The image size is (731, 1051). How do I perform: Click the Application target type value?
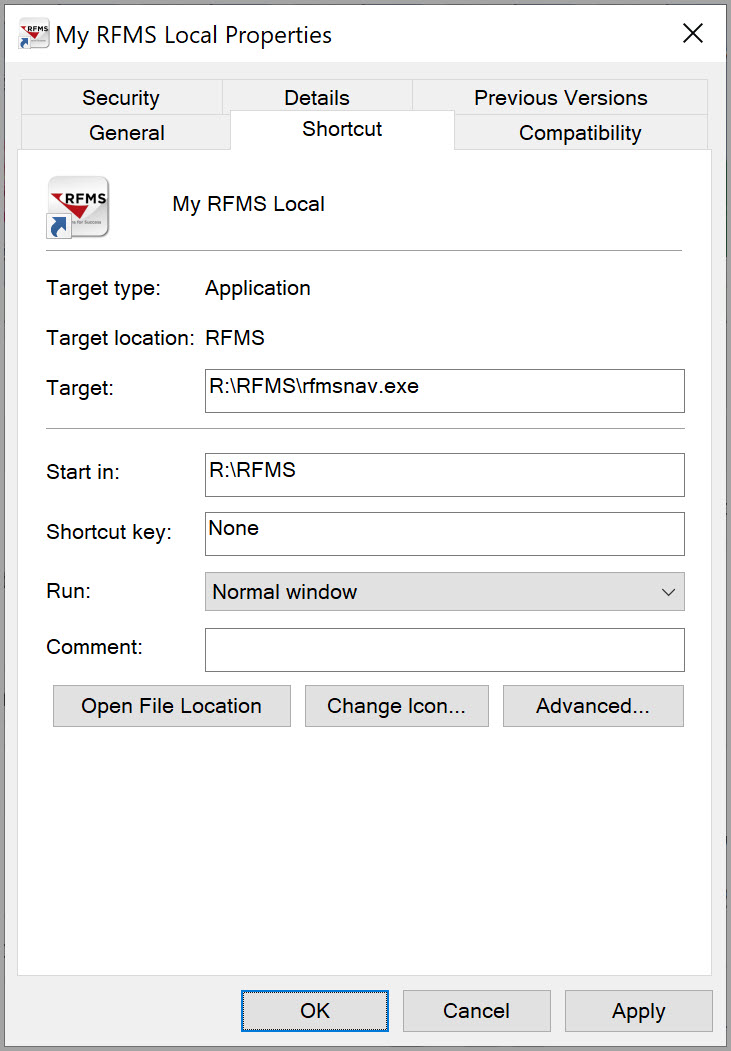[258, 288]
